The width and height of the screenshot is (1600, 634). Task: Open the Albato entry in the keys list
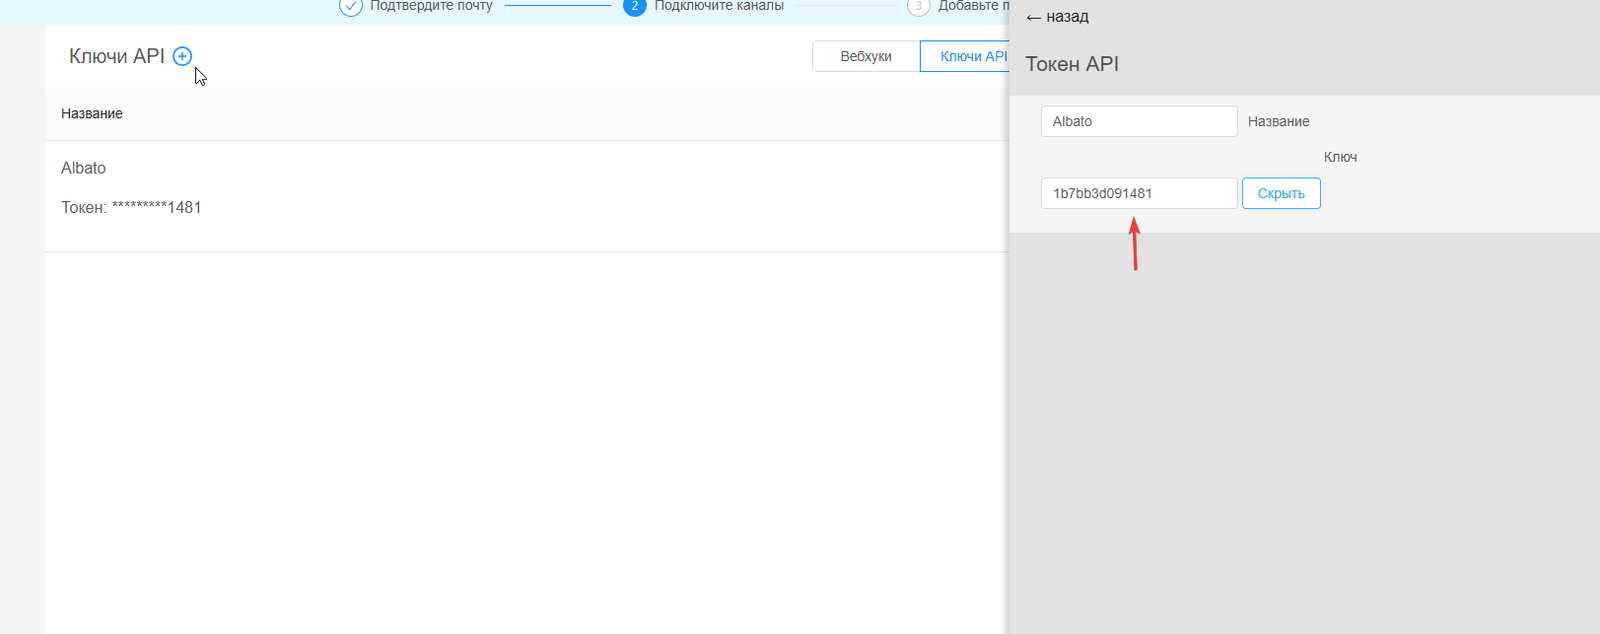84,168
